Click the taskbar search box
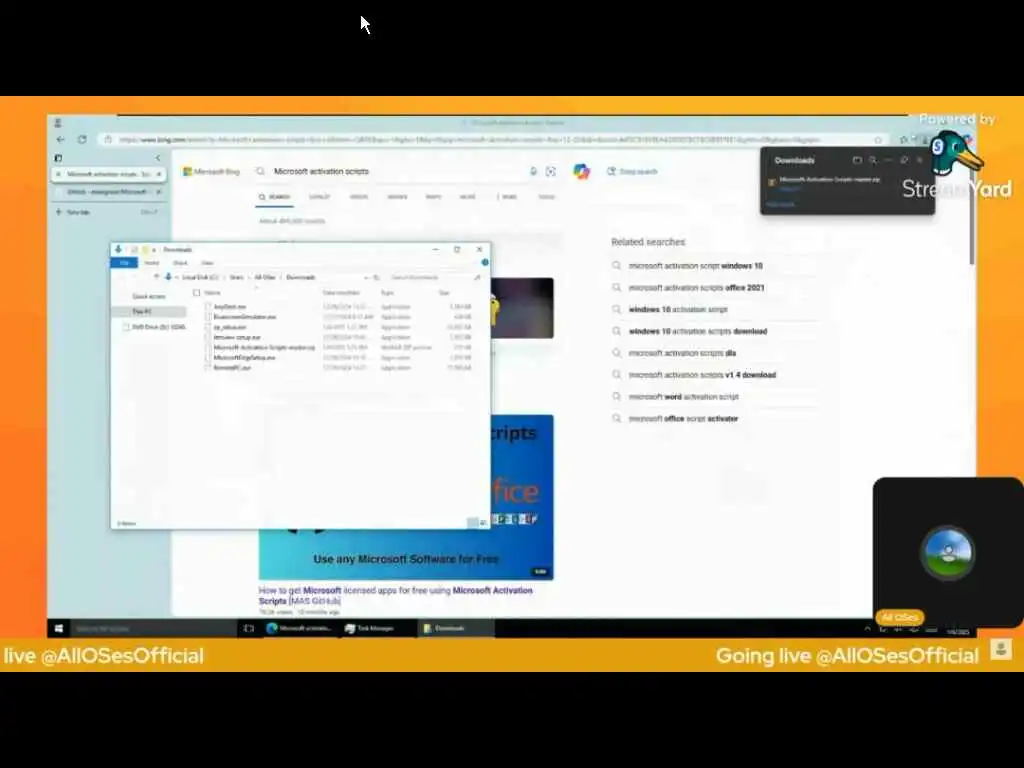The height and width of the screenshot is (768, 1024). (x=152, y=628)
